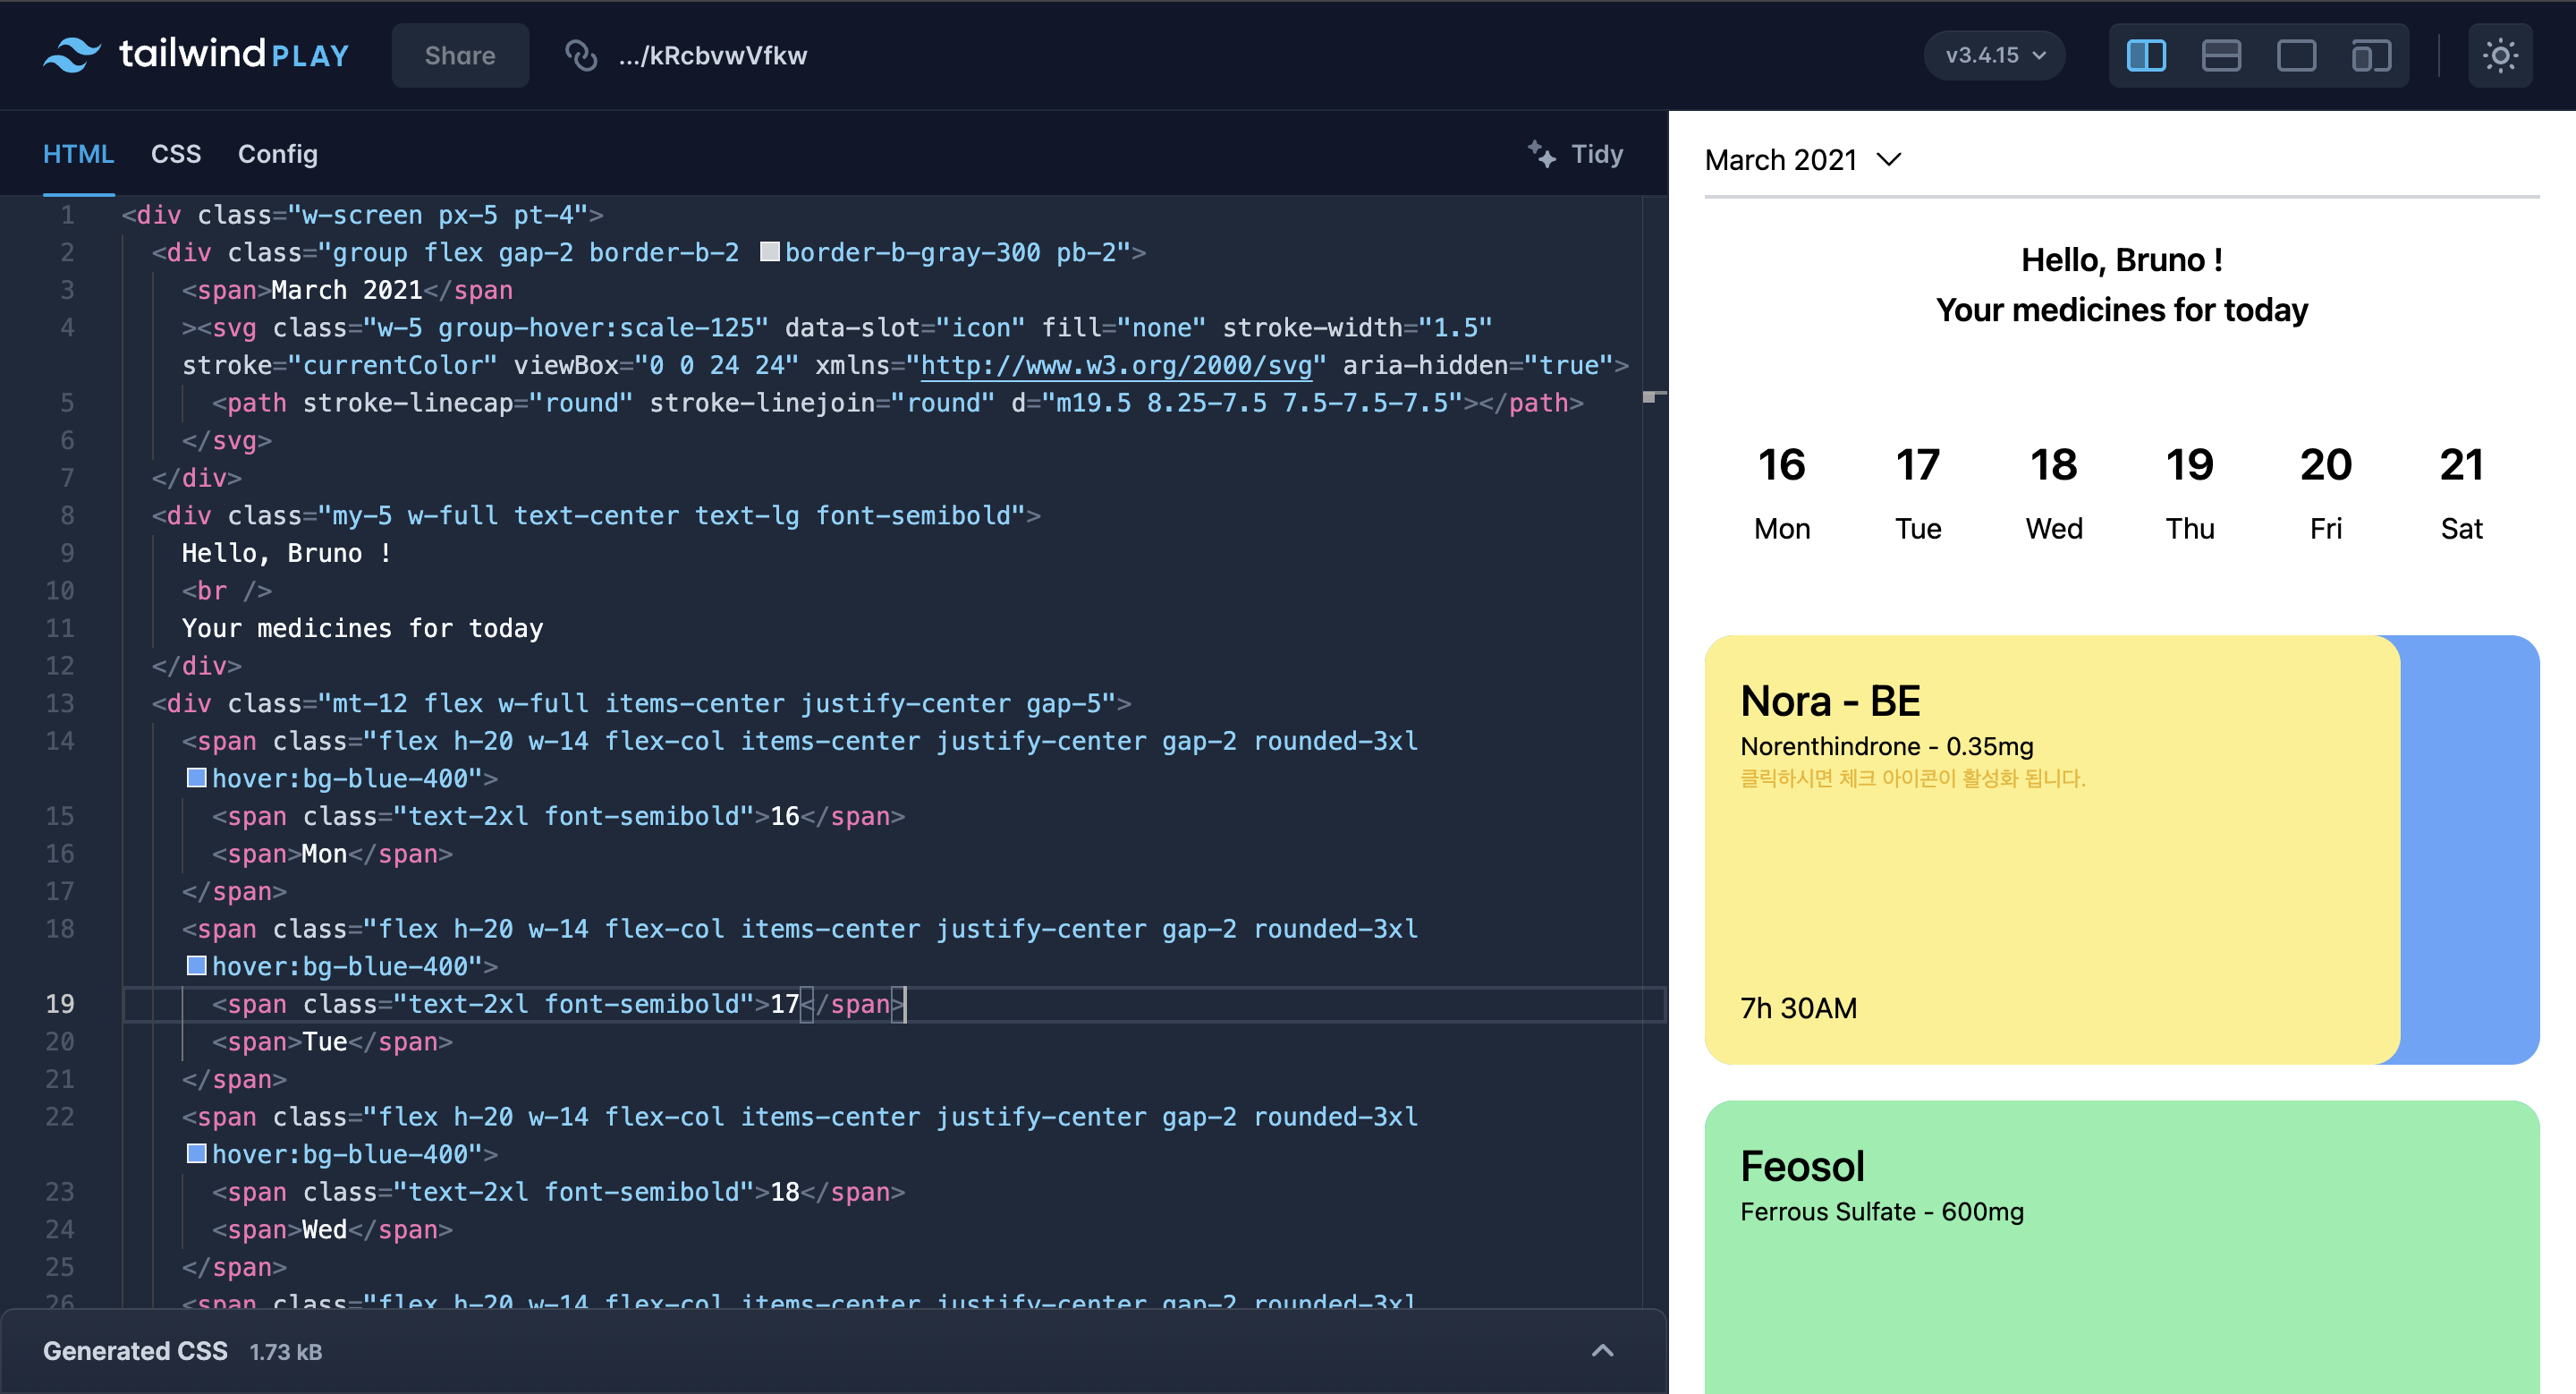Switch to the CSS tab
This screenshot has height=1394, width=2576.
click(x=176, y=154)
